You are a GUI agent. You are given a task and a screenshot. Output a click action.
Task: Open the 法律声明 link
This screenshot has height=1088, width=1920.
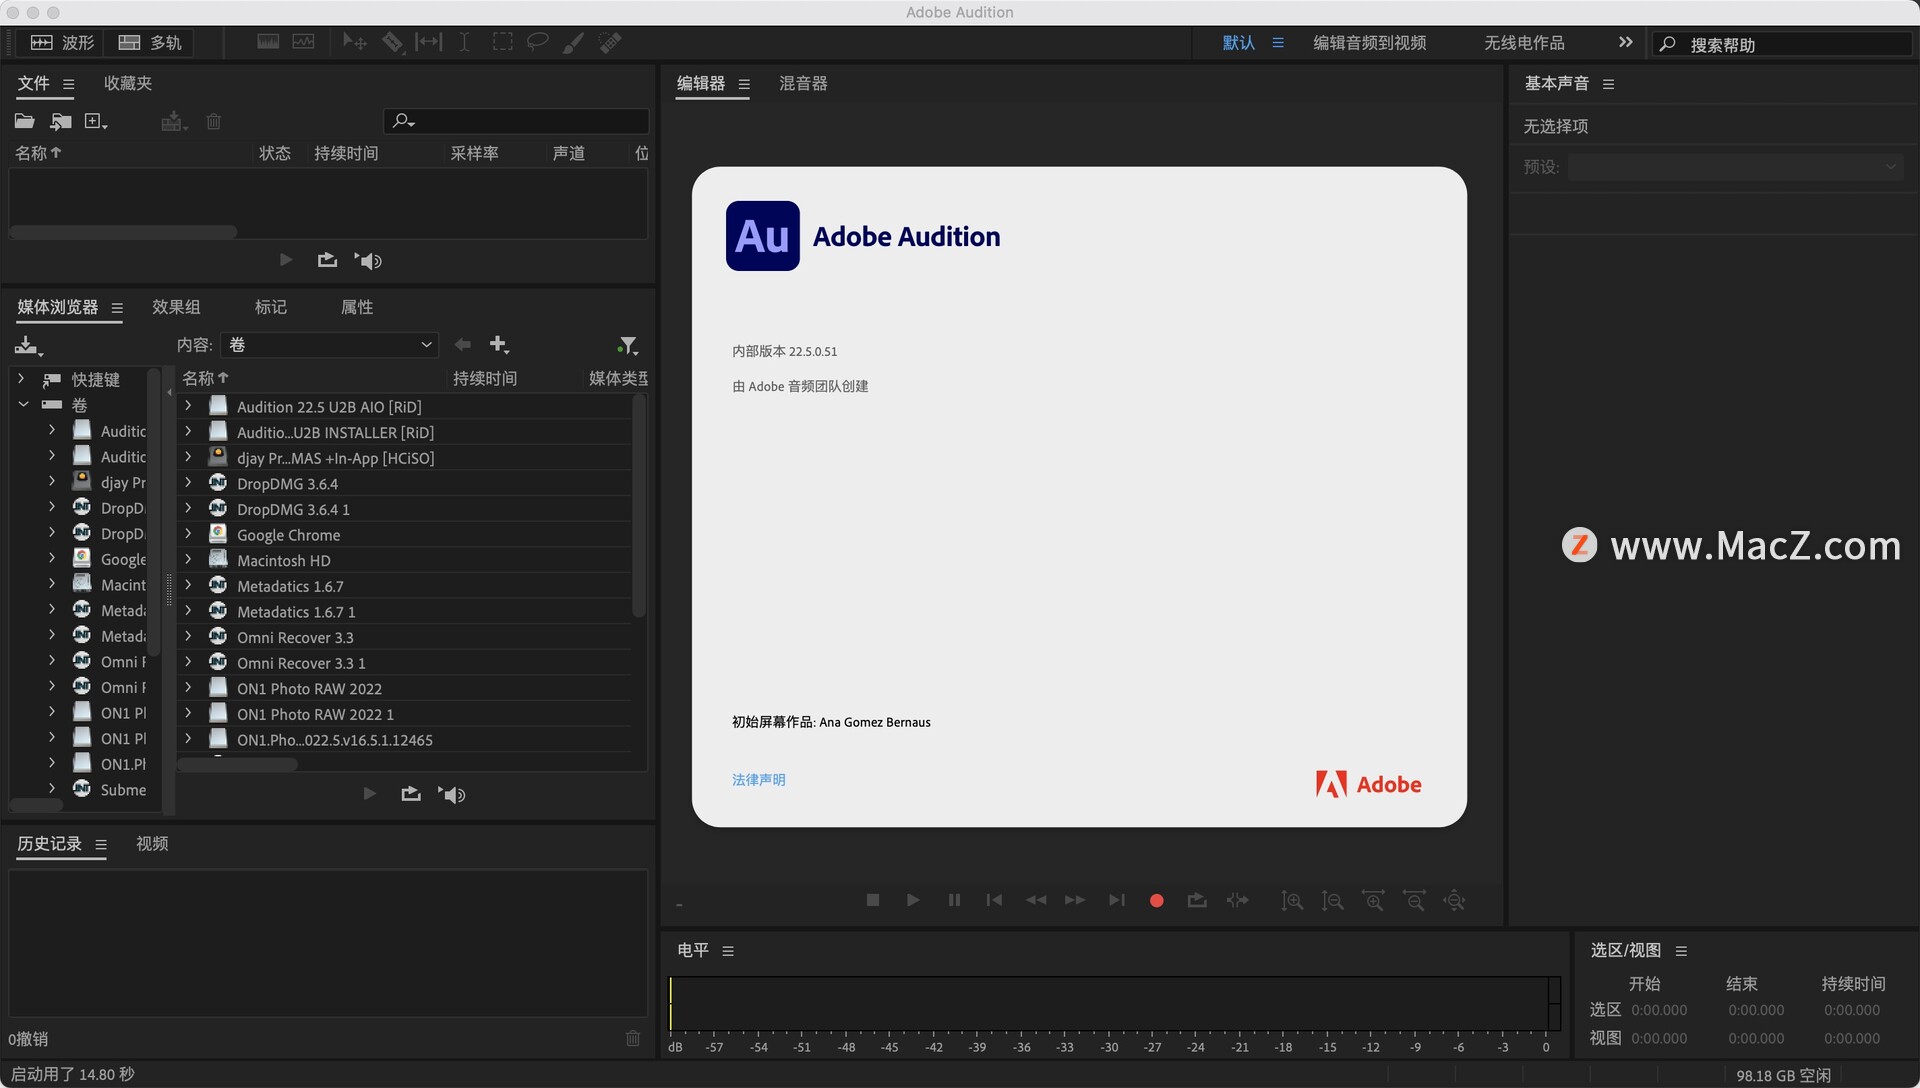point(758,780)
